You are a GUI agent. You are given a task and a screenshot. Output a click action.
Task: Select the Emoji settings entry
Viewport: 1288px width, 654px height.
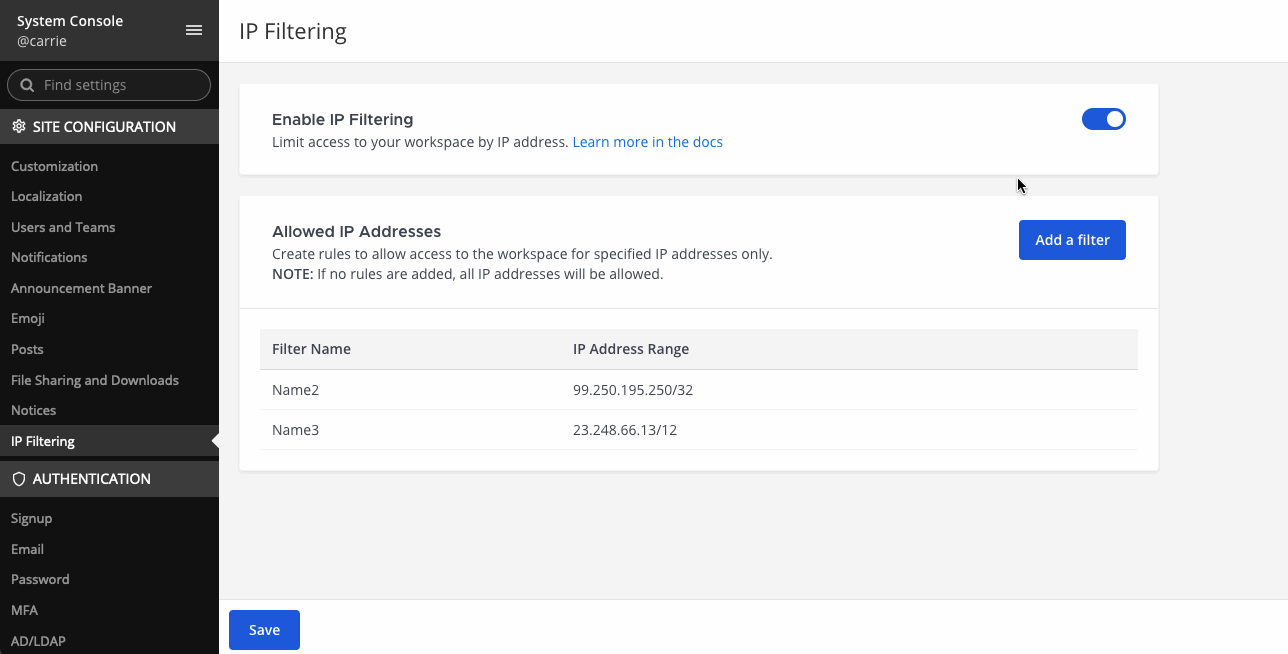coord(27,318)
